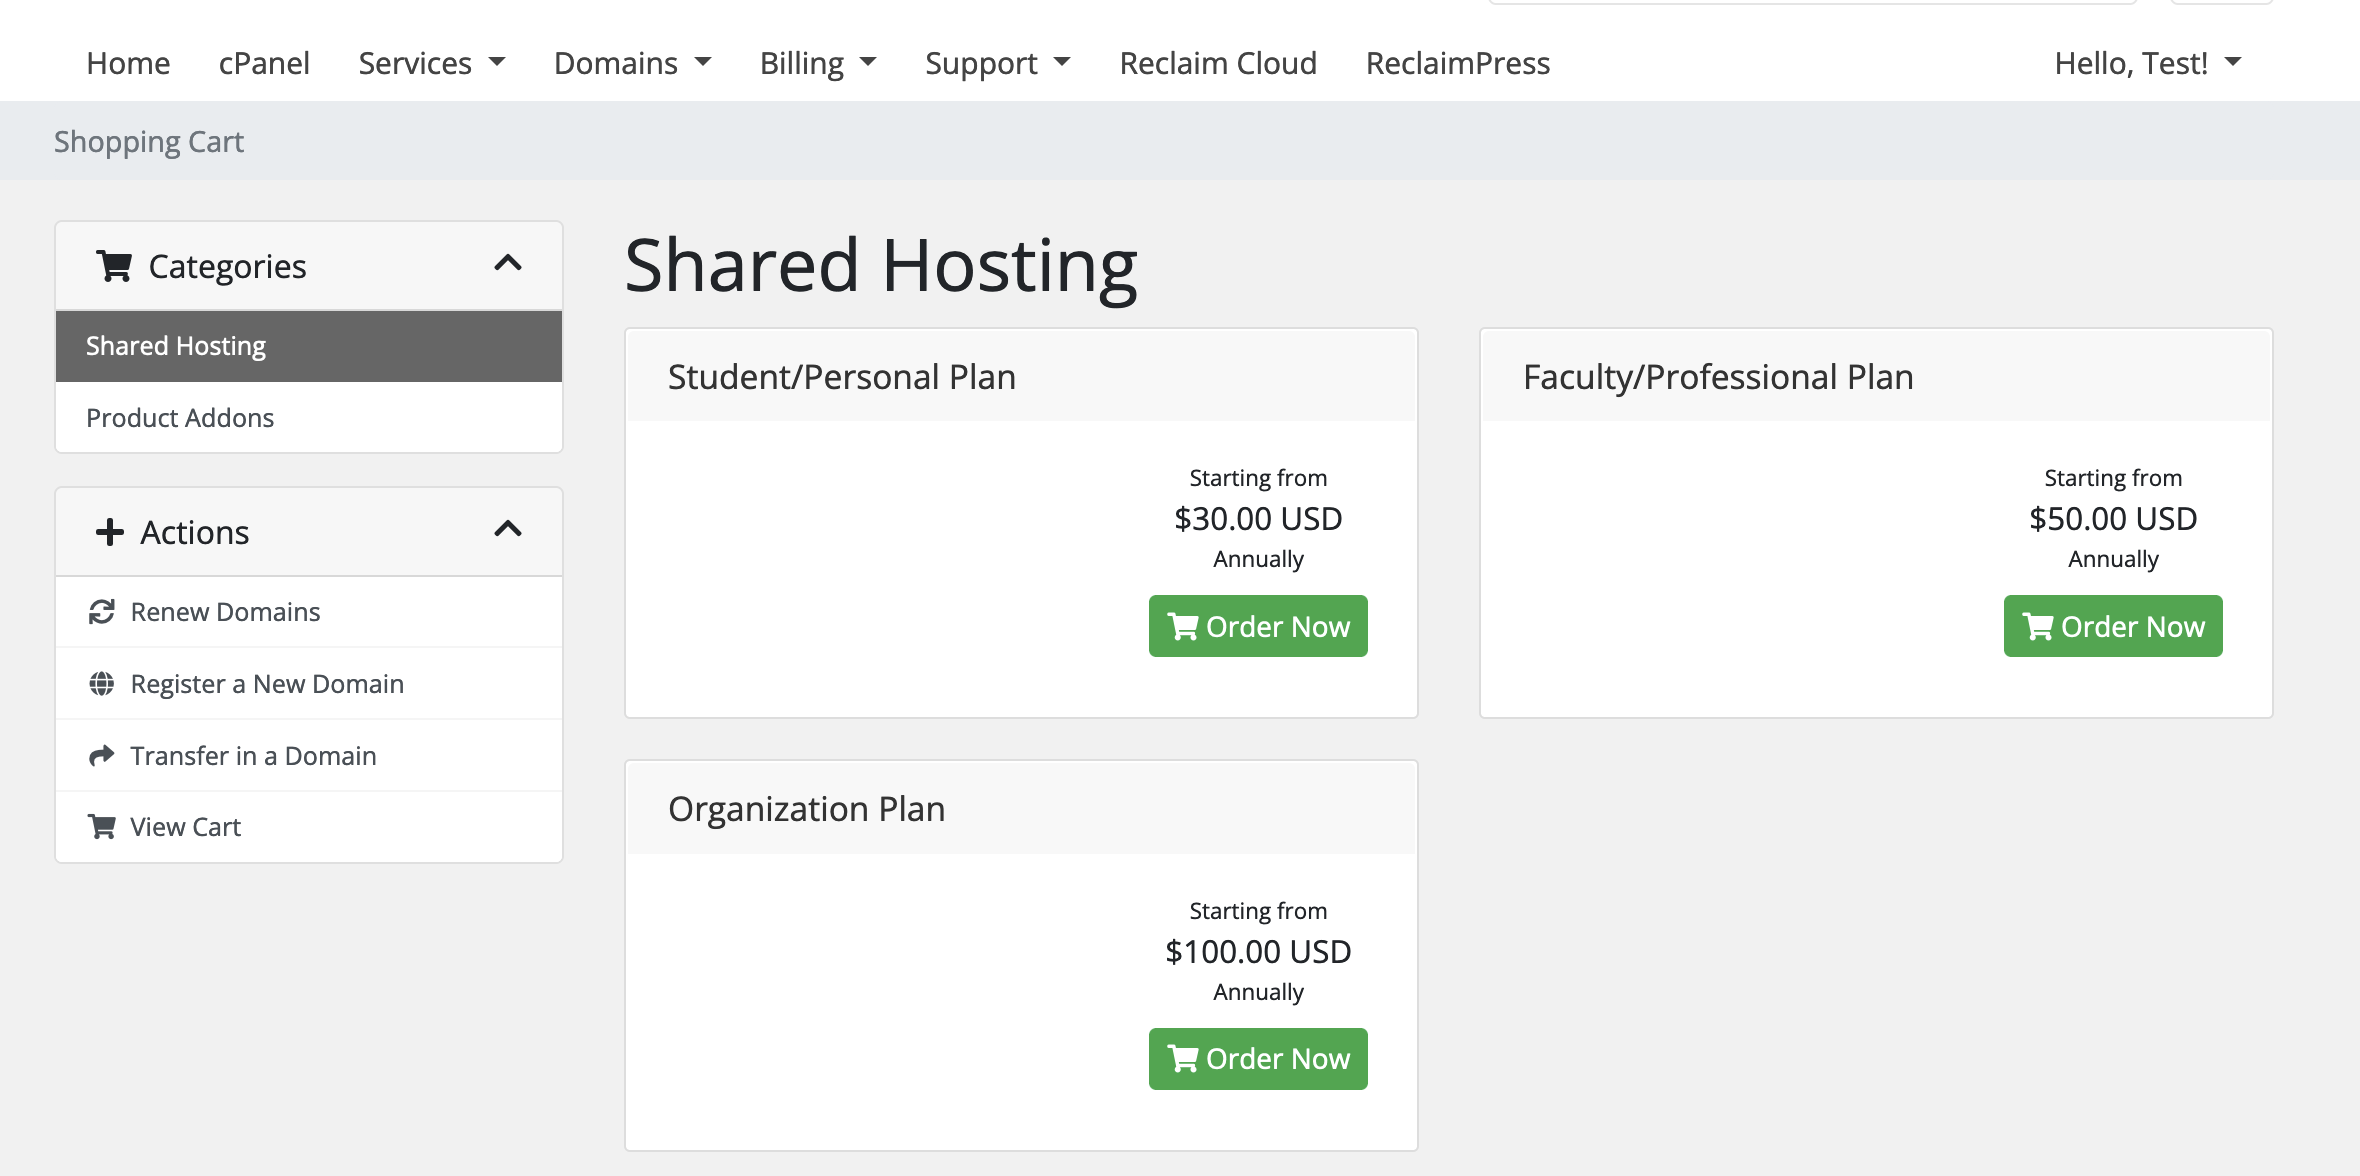Viewport: 2360px width, 1176px height.
Task: Click the Actions plus icon
Action: (x=110, y=532)
